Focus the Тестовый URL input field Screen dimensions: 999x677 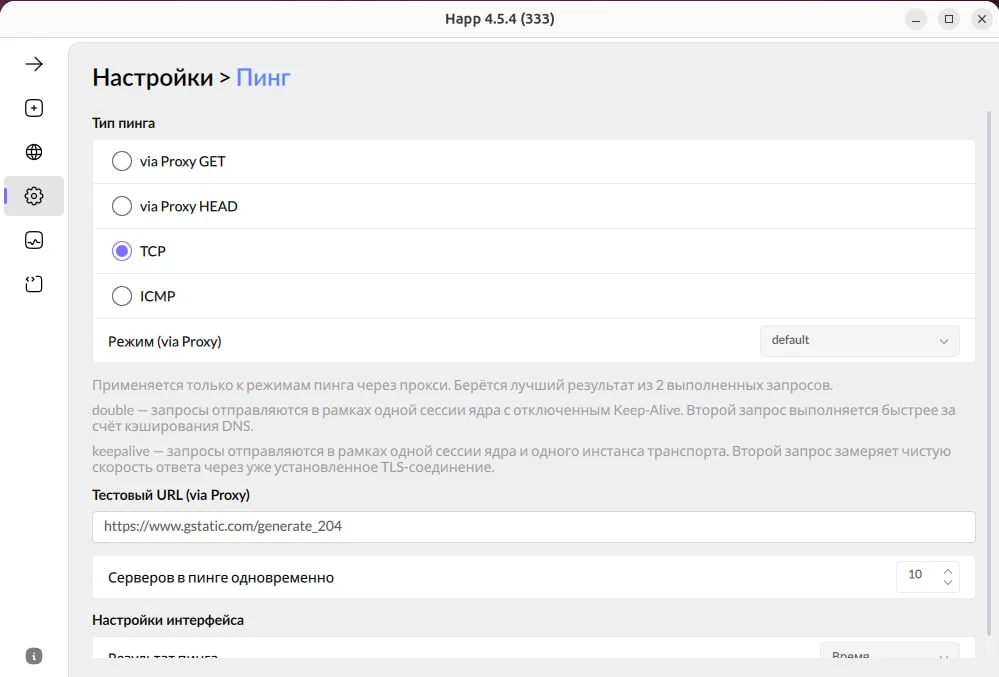pos(533,527)
